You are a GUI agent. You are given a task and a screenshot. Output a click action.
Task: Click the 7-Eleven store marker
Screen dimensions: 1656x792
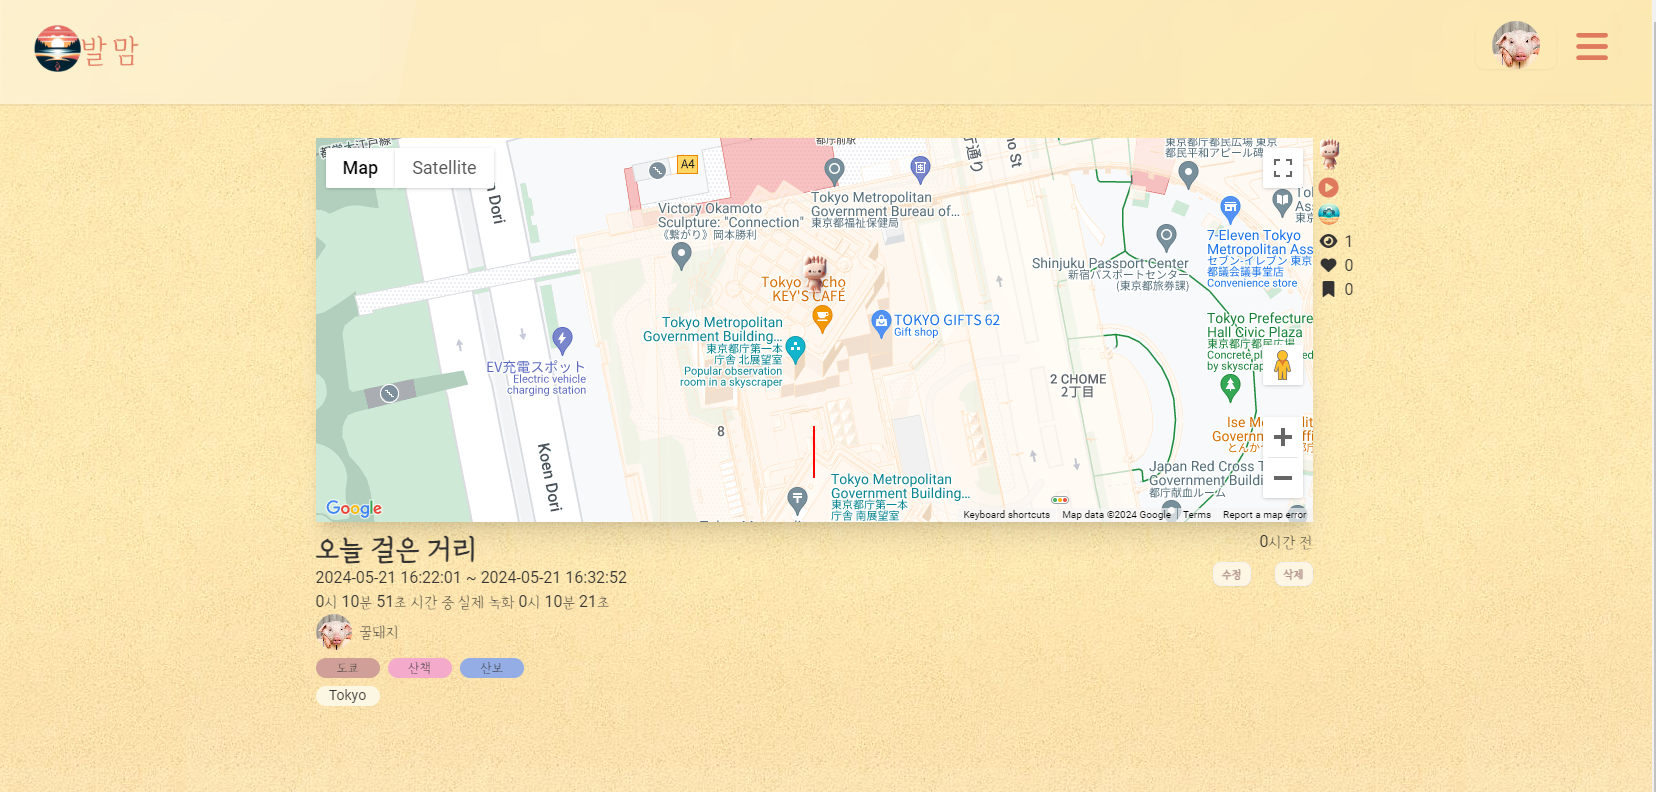(x=1231, y=210)
